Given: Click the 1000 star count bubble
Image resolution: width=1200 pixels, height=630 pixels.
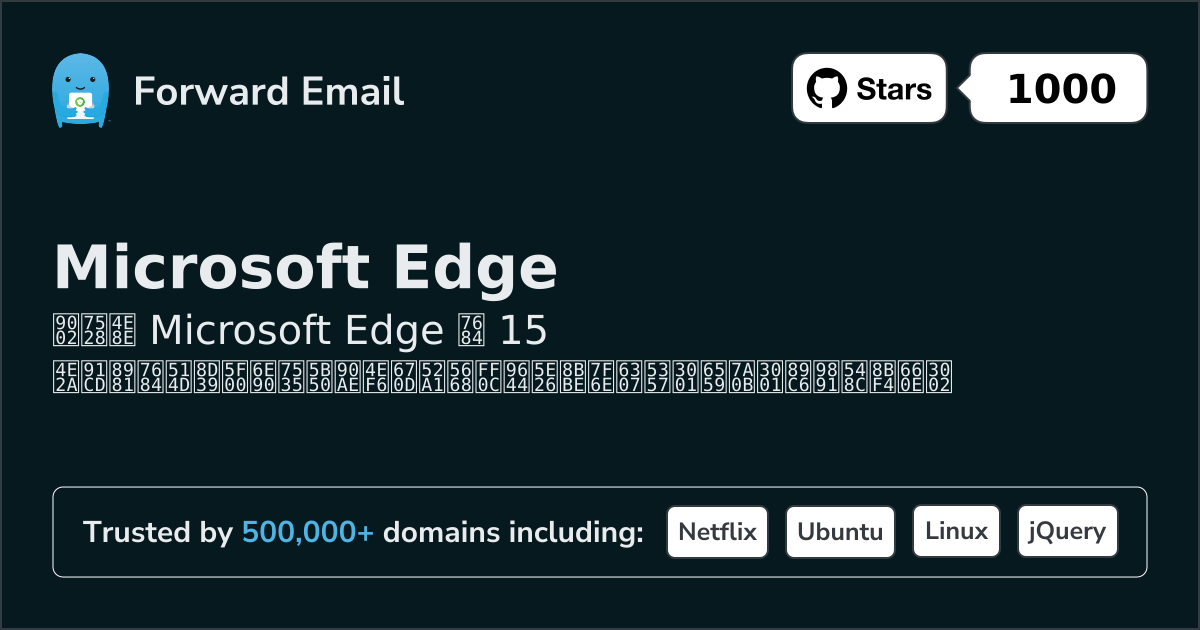Looking at the screenshot, I should [x=1060, y=89].
